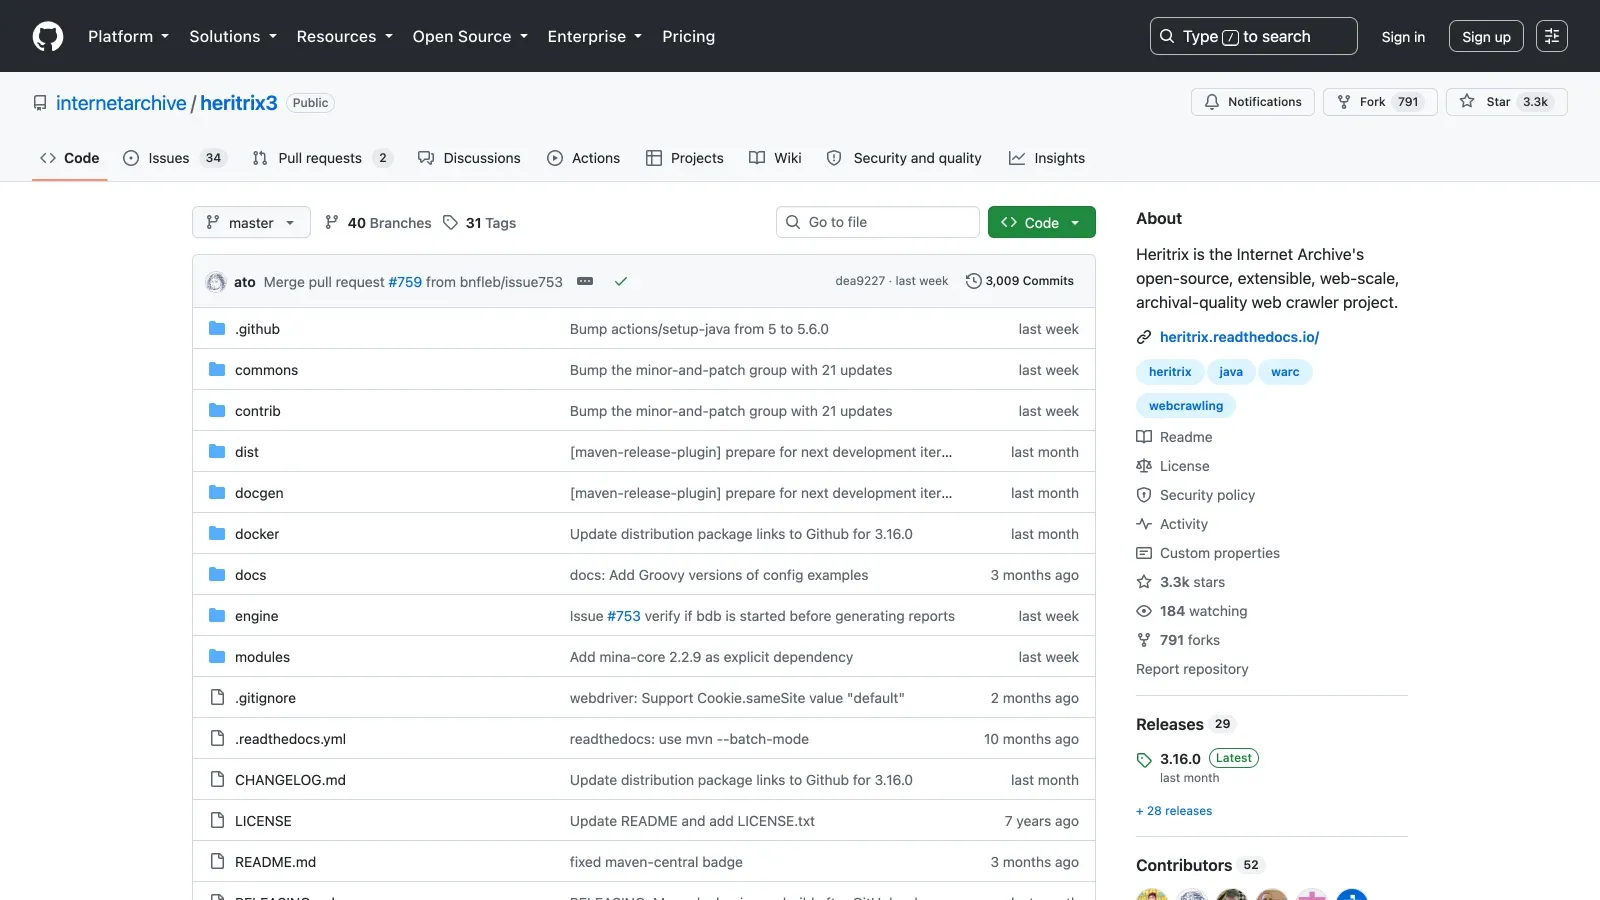This screenshot has width=1600, height=900.
Task: Click the commits history clock icon
Action: point(973,281)
